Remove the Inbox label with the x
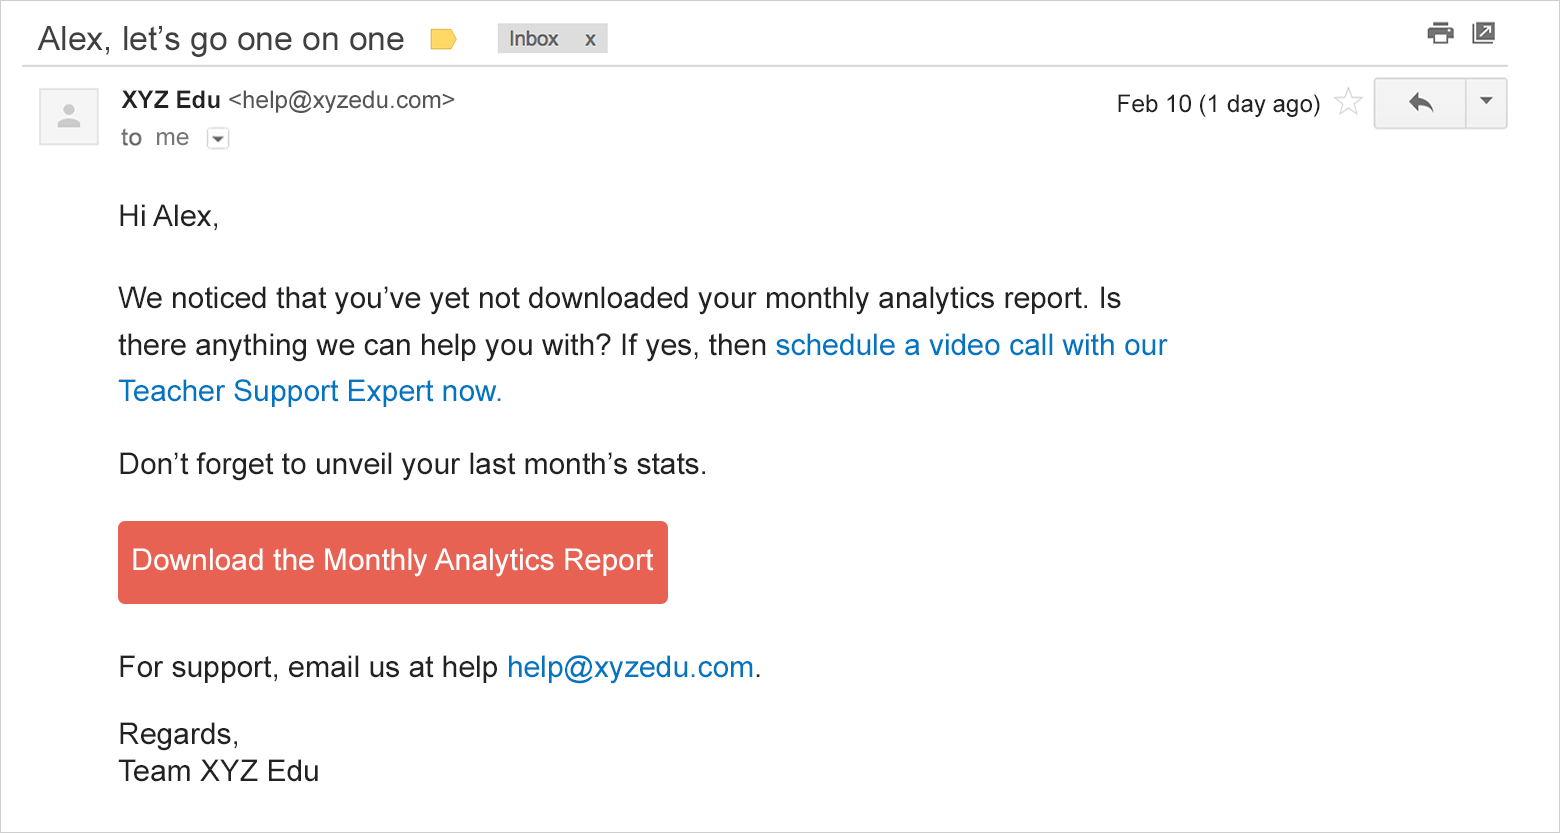 [x=590, y=40]
